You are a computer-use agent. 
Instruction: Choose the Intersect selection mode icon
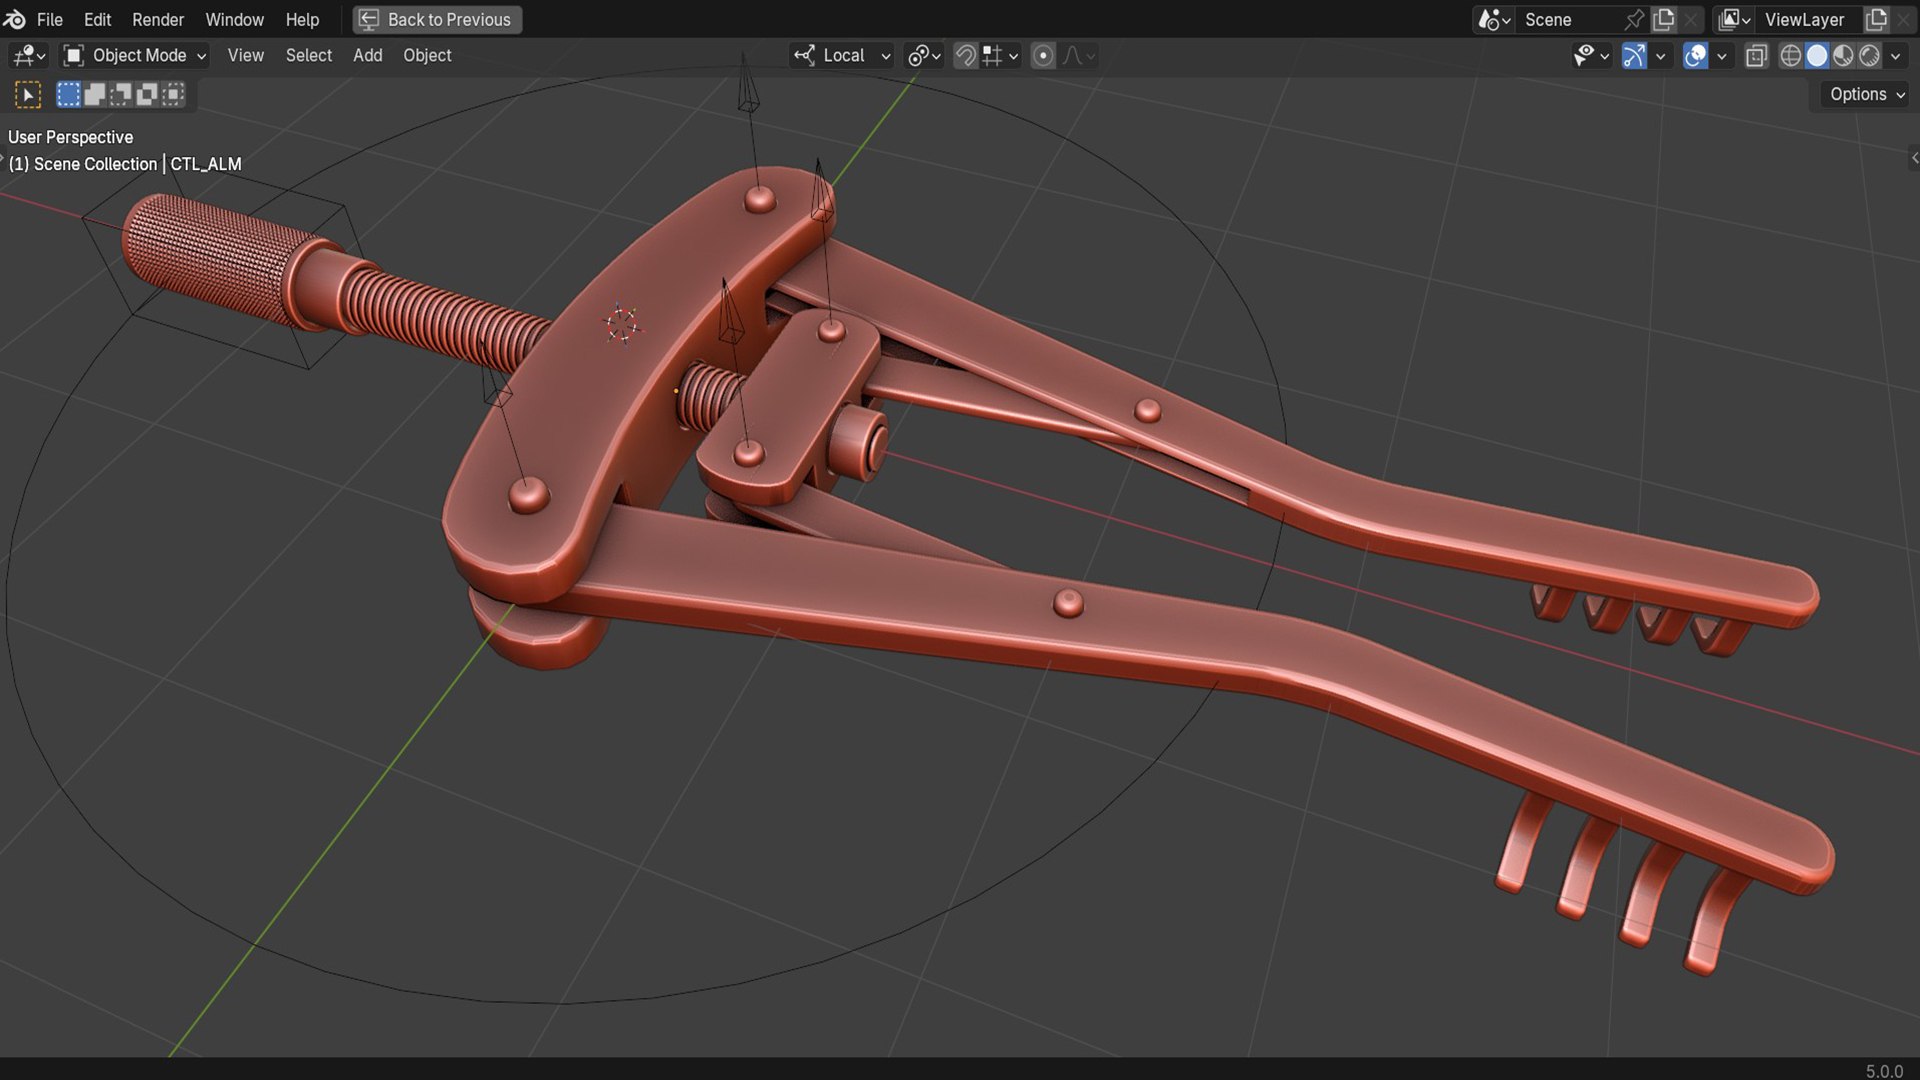(173, 94)
